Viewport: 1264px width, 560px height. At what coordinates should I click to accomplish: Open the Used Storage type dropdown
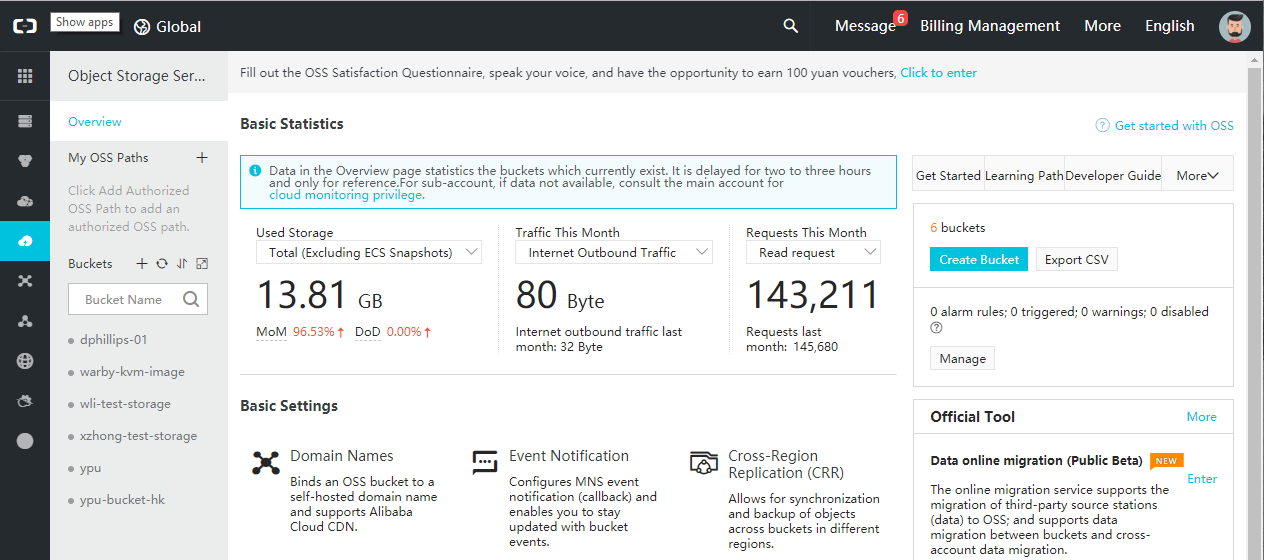(x=368, y=253)
